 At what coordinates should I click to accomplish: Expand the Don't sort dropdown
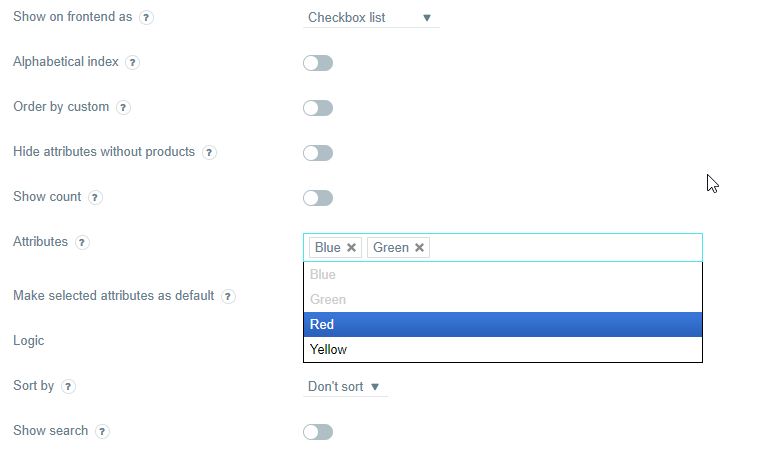[345, 387]
